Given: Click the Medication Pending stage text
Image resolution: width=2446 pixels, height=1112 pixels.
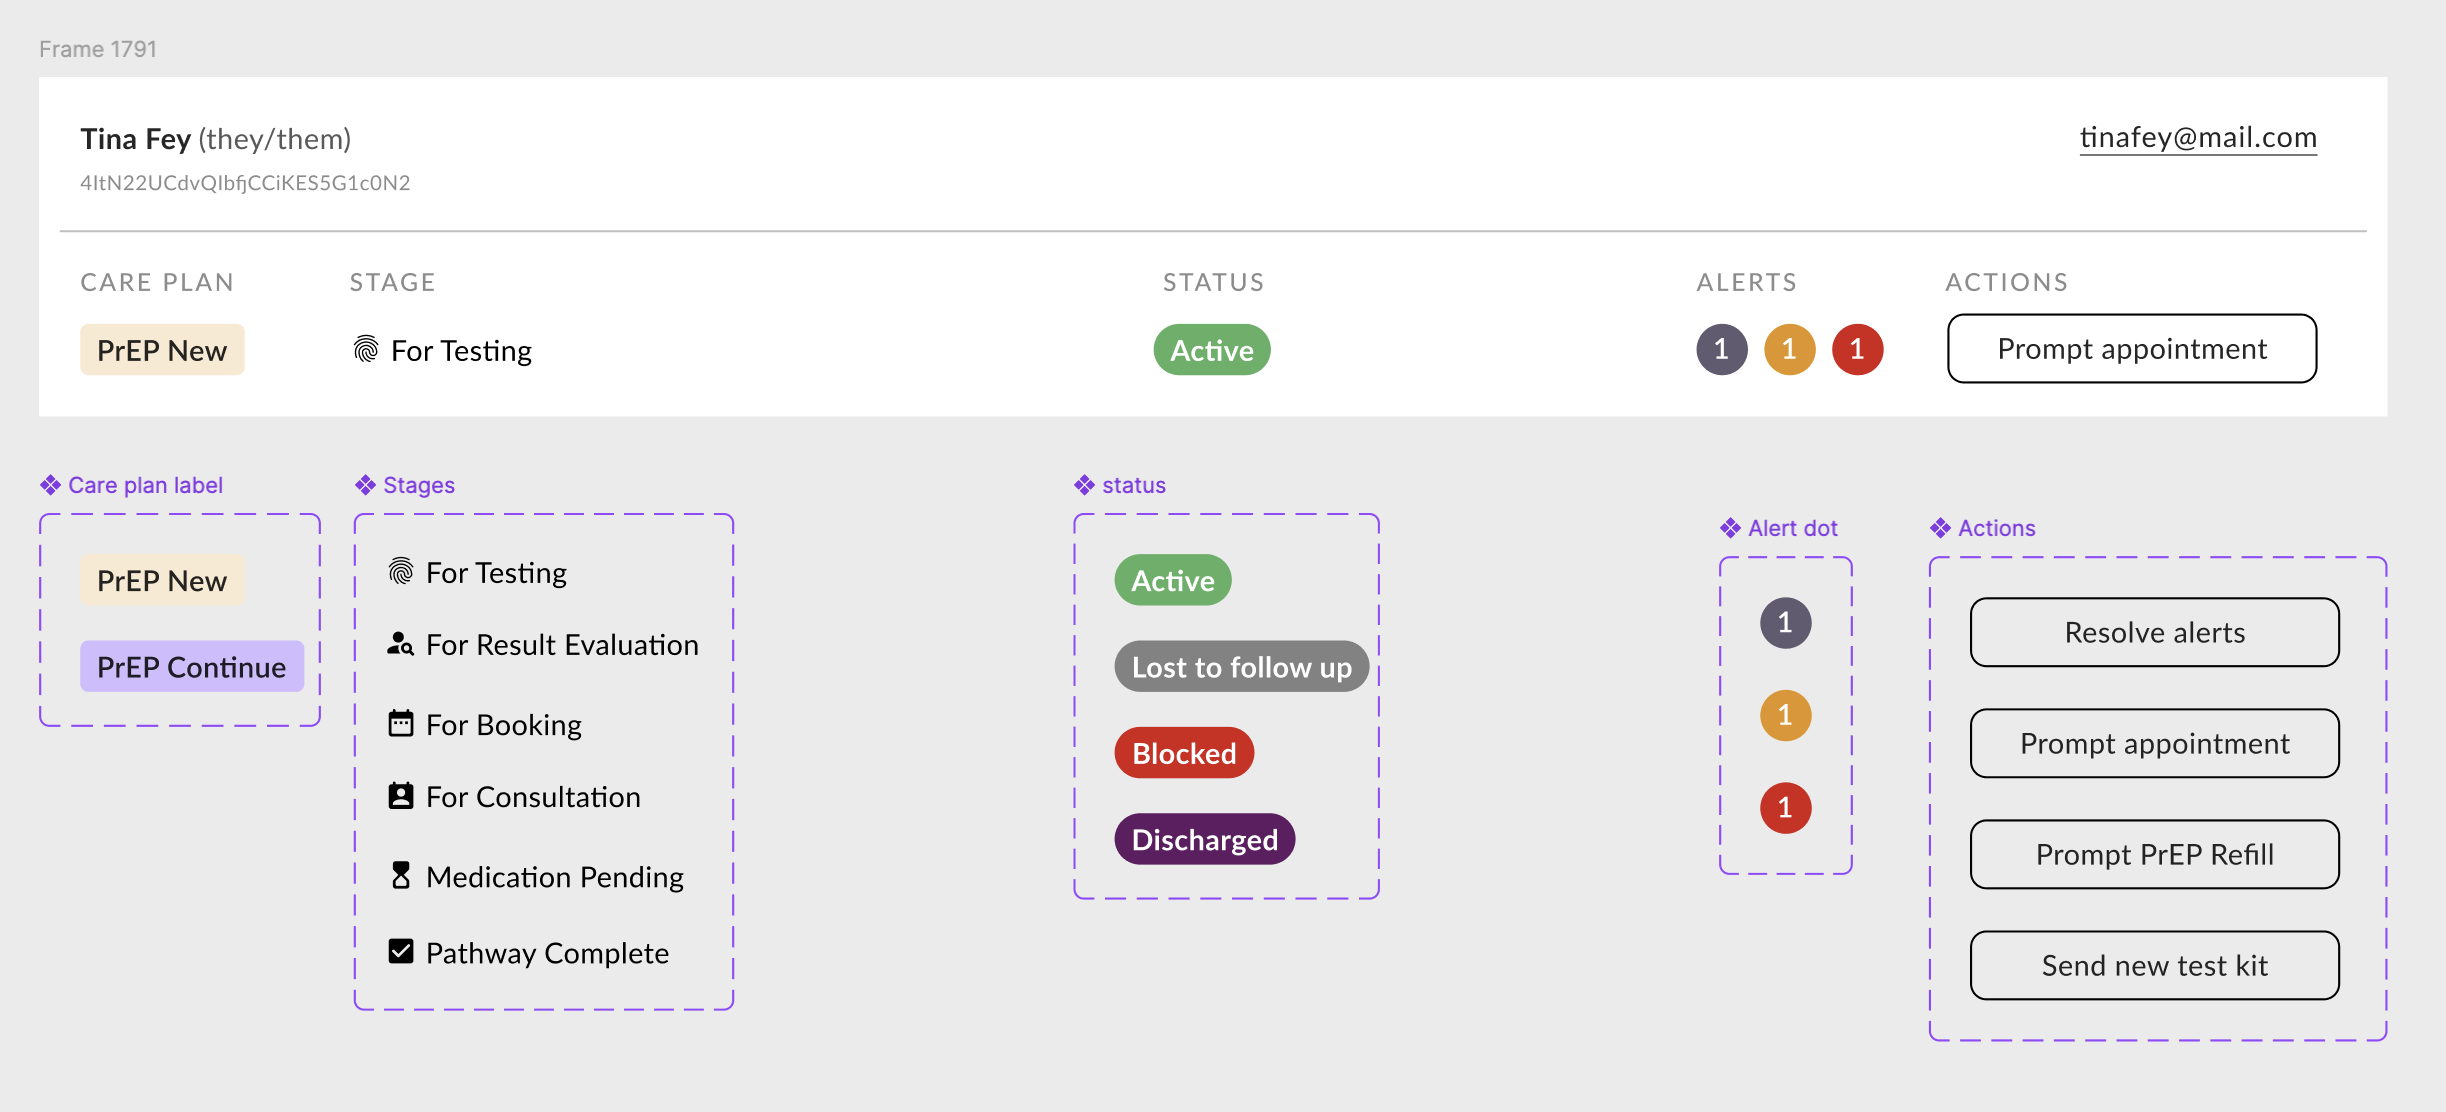Looking at the screenshot, I should 555,877.
